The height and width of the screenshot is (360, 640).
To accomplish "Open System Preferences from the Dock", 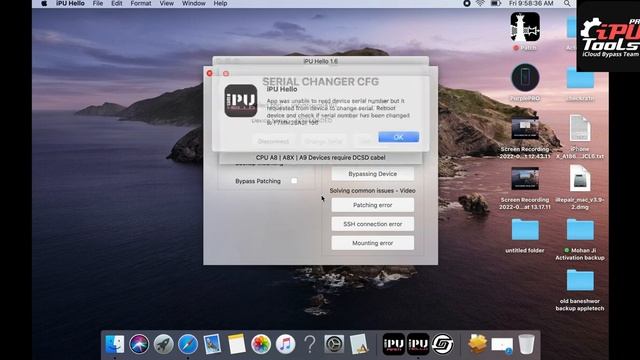I will (x=334, y=344).
